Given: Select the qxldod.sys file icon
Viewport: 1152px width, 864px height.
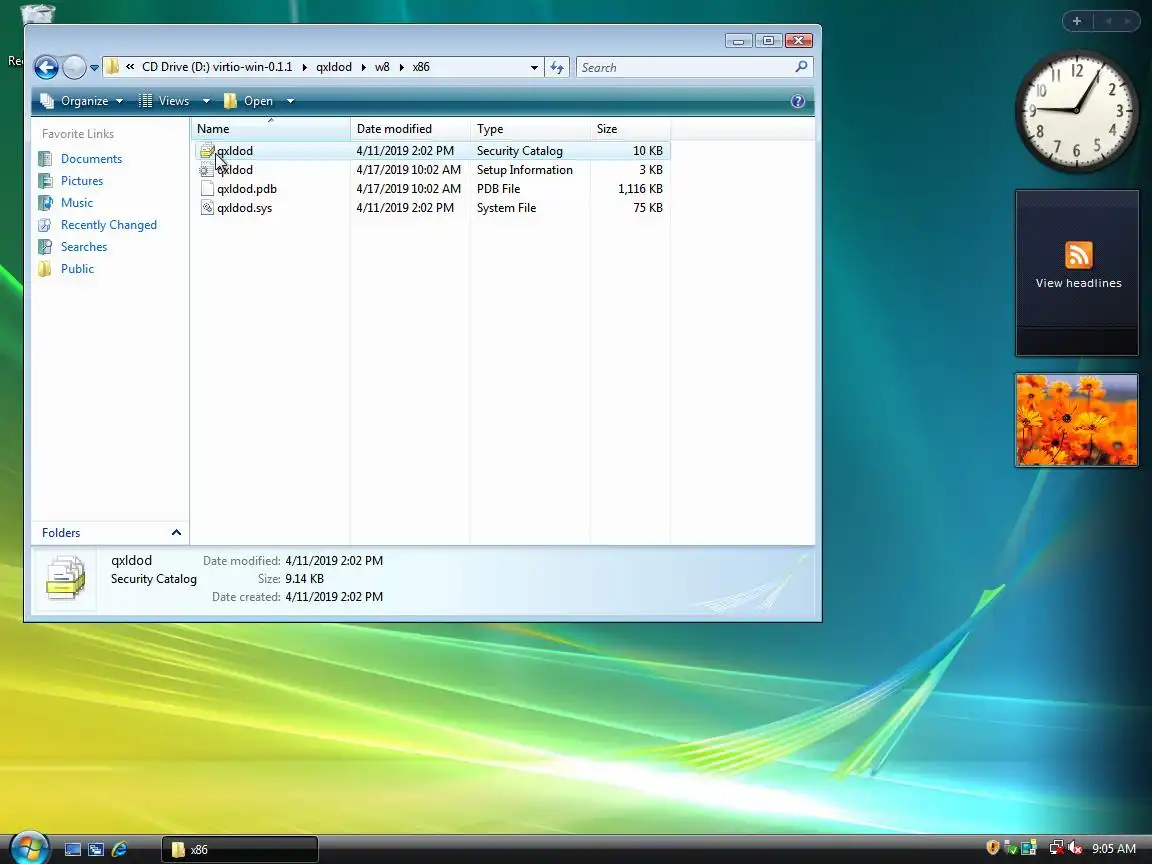Looking at the screenshot, I should coord(207,208).
